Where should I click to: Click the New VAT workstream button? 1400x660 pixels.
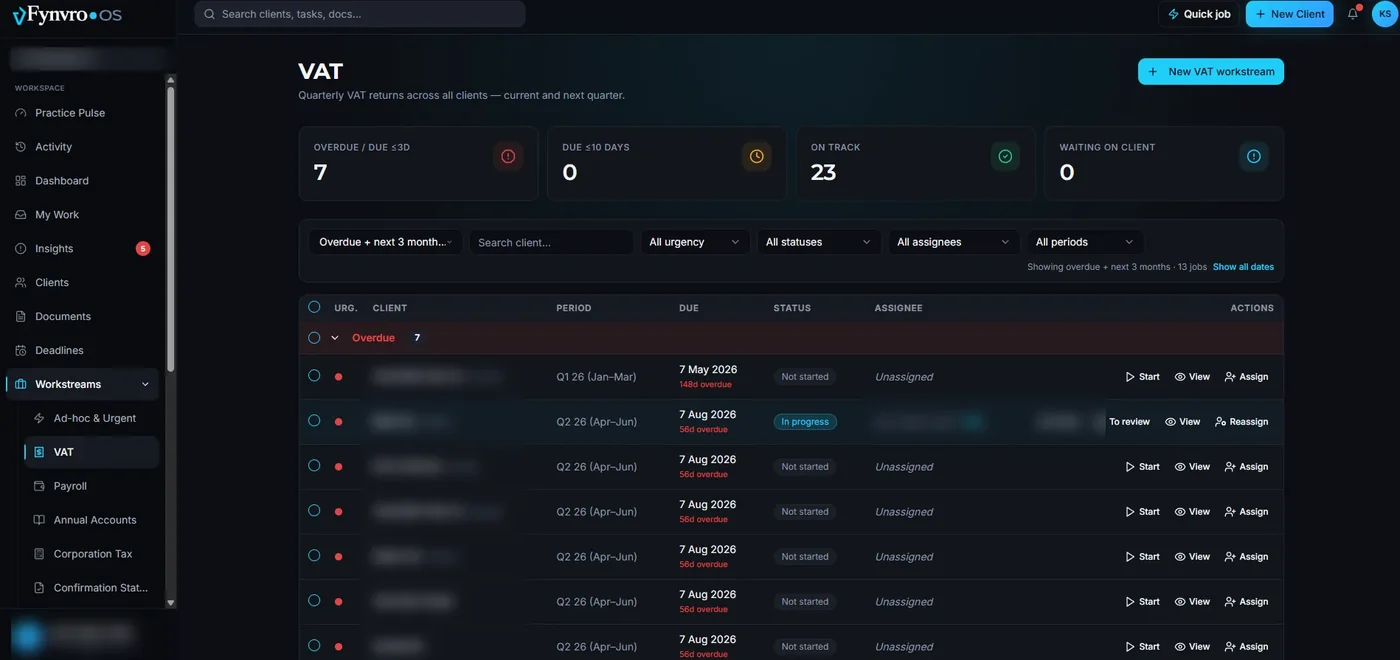(1211, 72)
